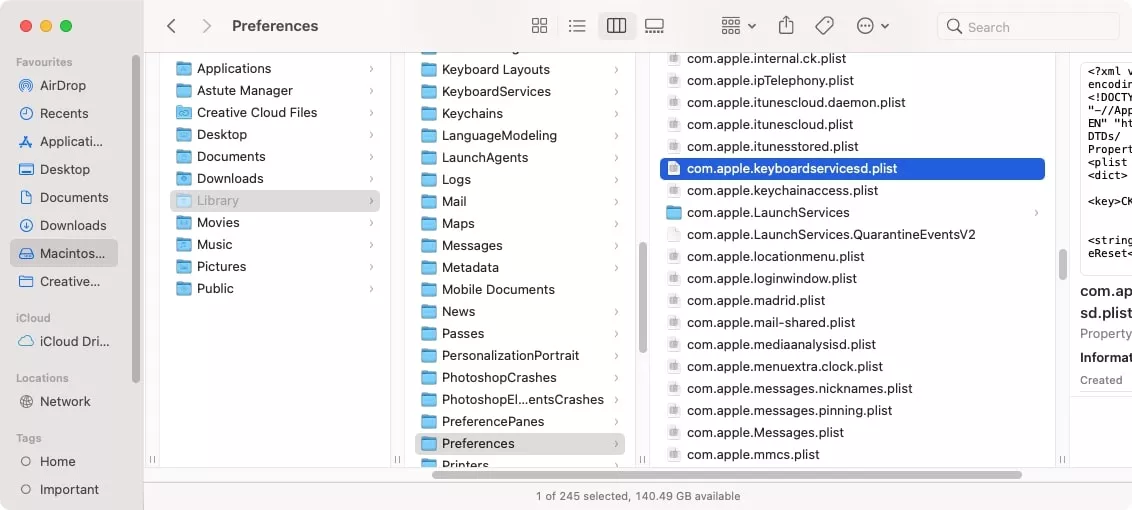Click the Share icon in toolbar
1132x510 pixels.
coord(786,26)
